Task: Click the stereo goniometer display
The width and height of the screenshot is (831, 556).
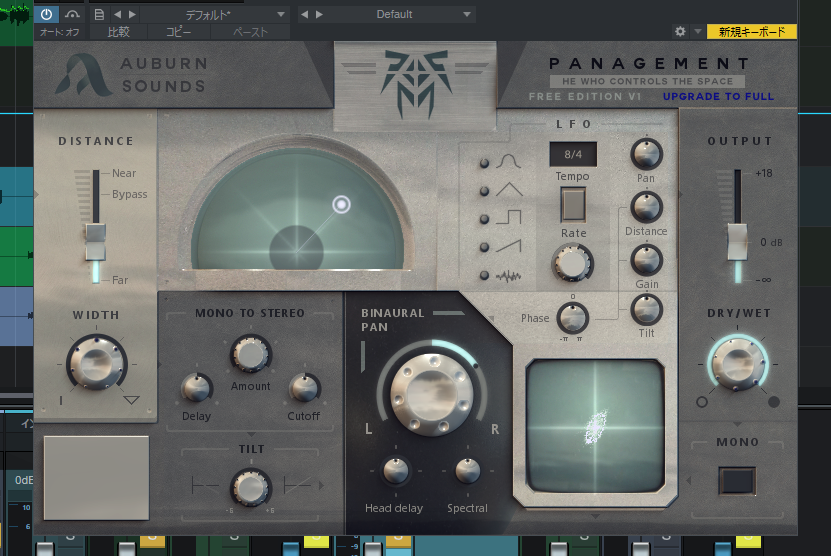Action: [x=595, y=427]
